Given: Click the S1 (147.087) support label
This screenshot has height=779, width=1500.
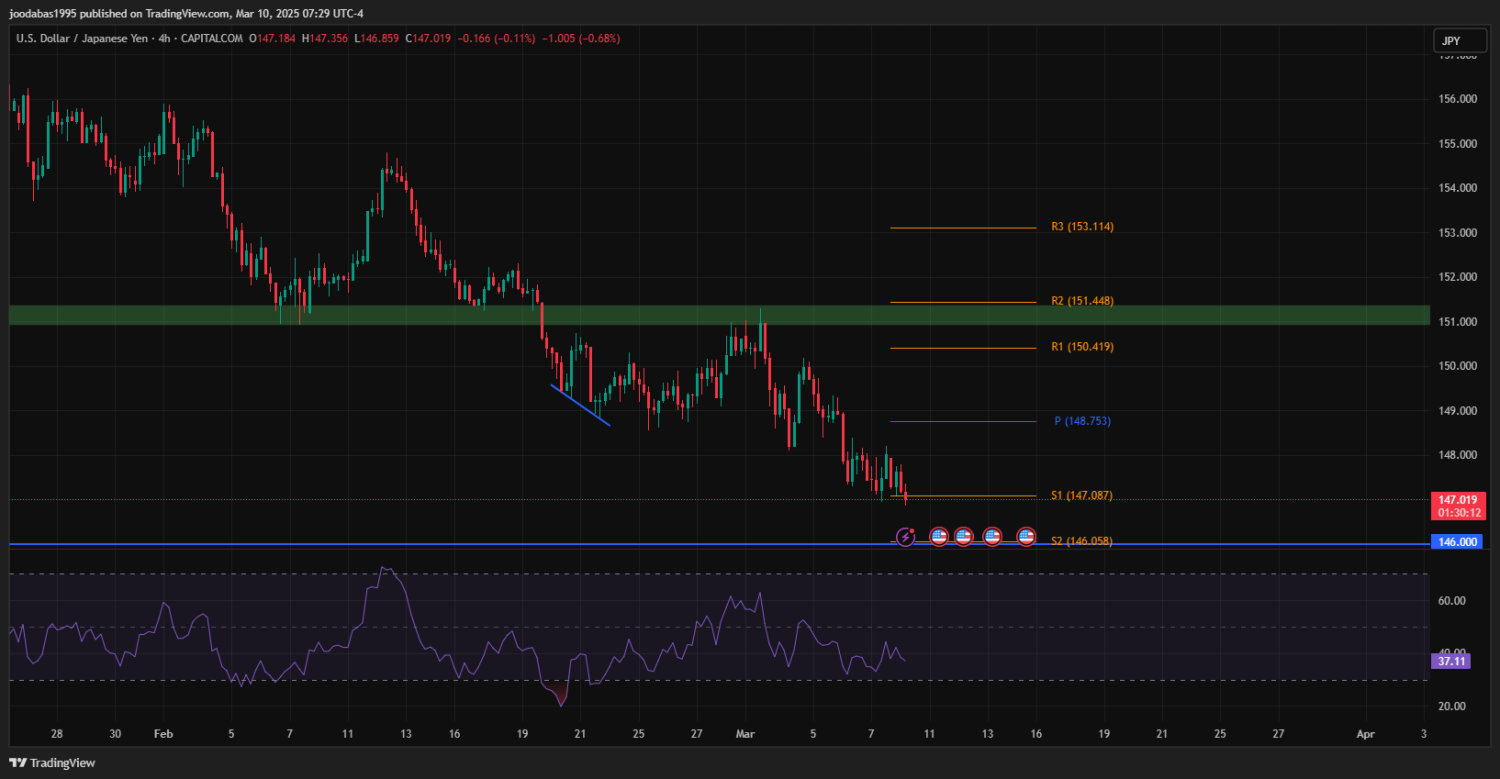Looking at the screenshot, I should tap(1082, 496).
